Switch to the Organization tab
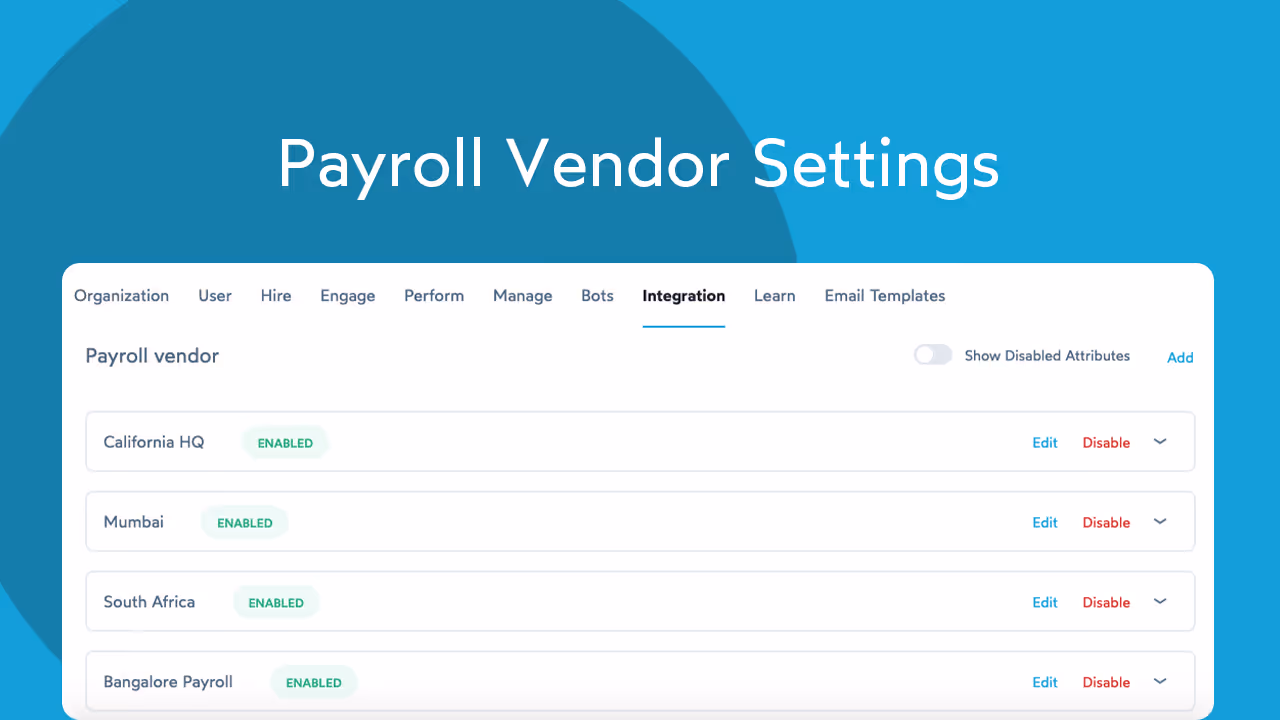Screen dimensions: 1280x720 [121, 296]
